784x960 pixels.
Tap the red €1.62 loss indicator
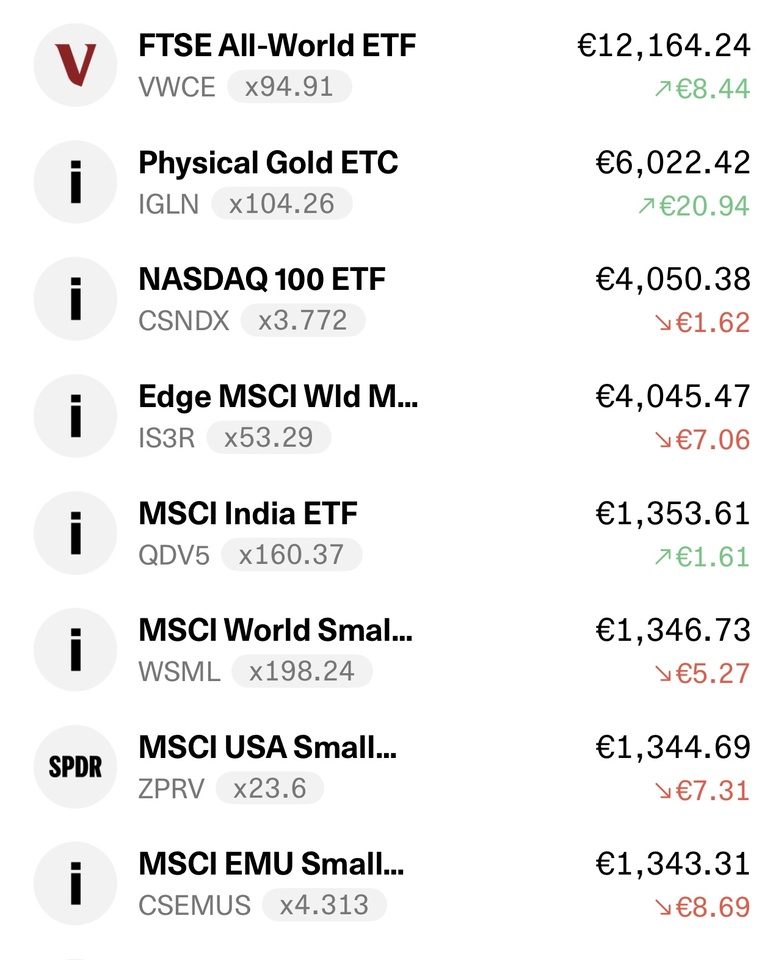click(x=702, y=323)
